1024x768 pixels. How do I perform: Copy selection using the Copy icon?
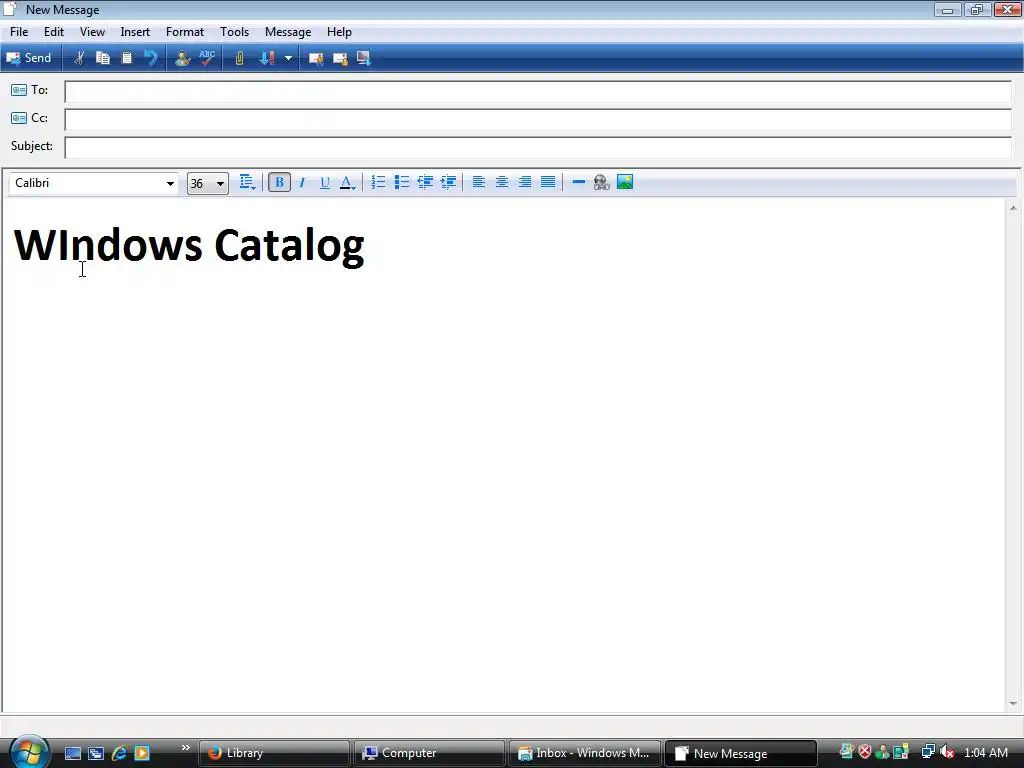[103, 58]
